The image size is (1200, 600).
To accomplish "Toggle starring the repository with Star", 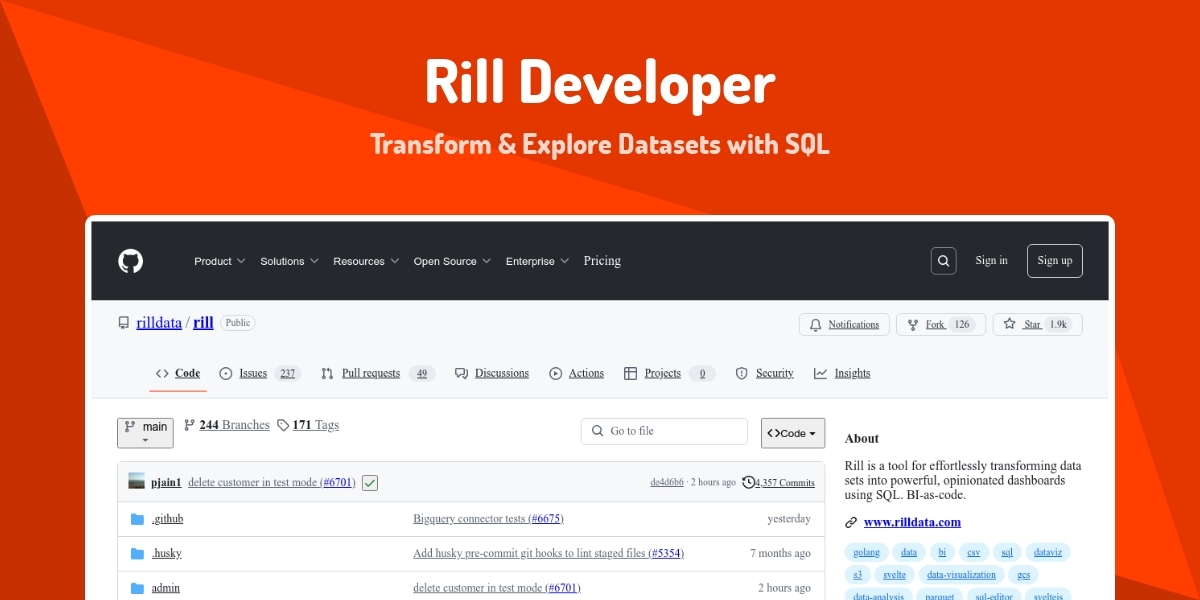I will coord(1037,324).
